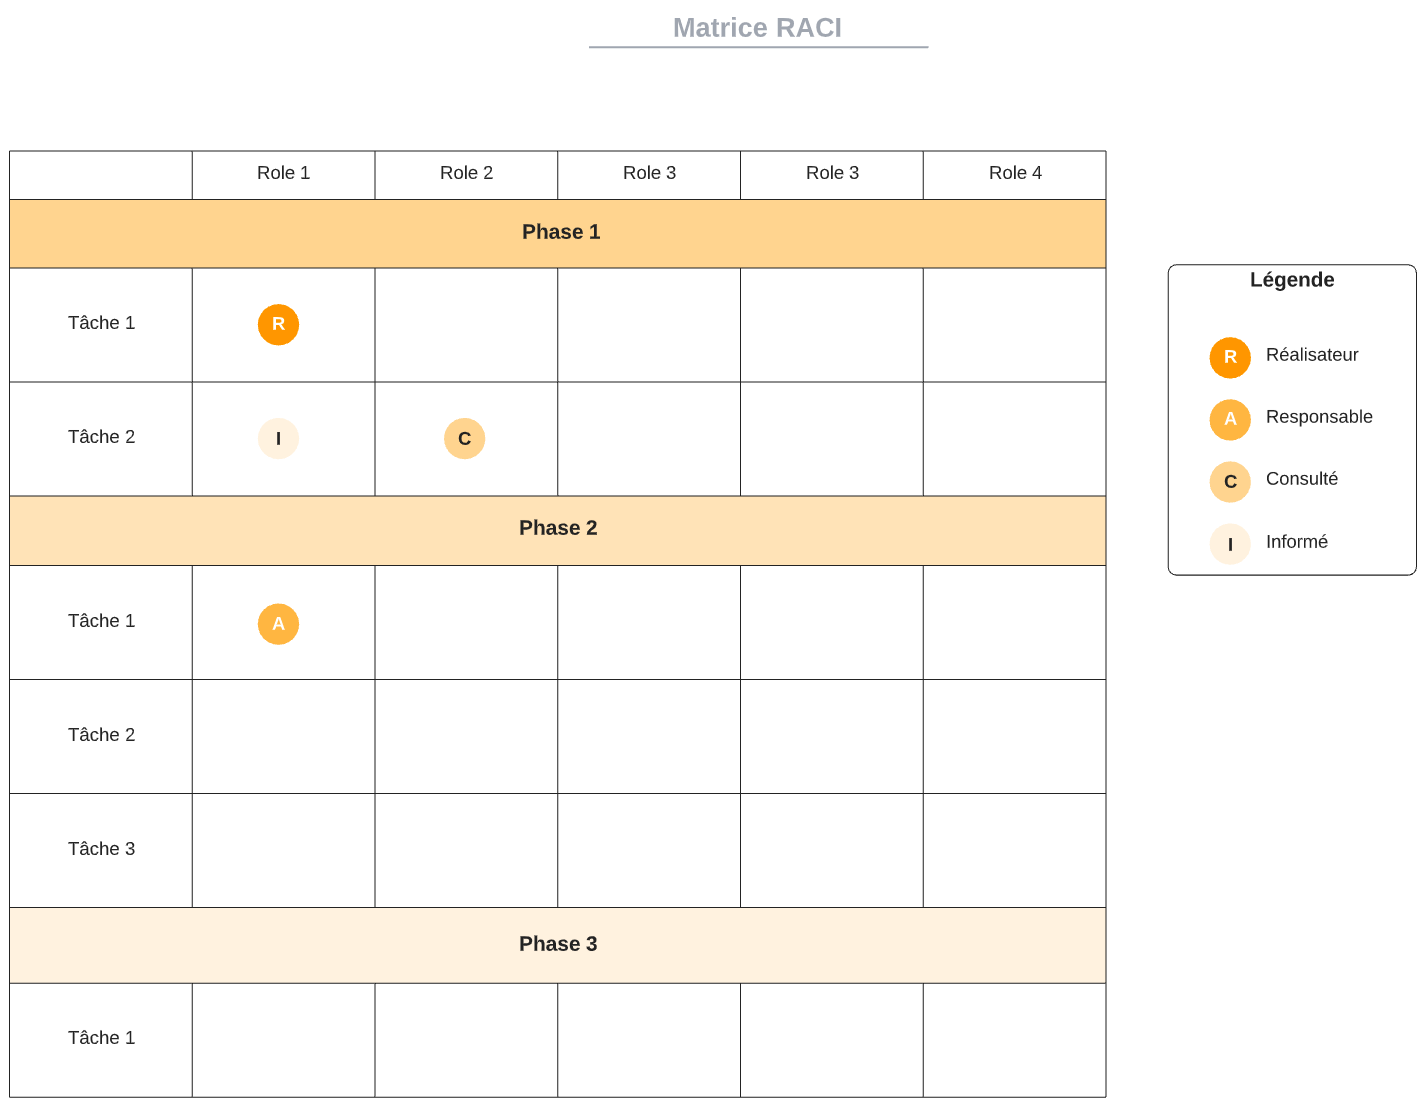The image size is (1428, 1108).
Task: Select the Légende title text
Action: coord(1291,280)
